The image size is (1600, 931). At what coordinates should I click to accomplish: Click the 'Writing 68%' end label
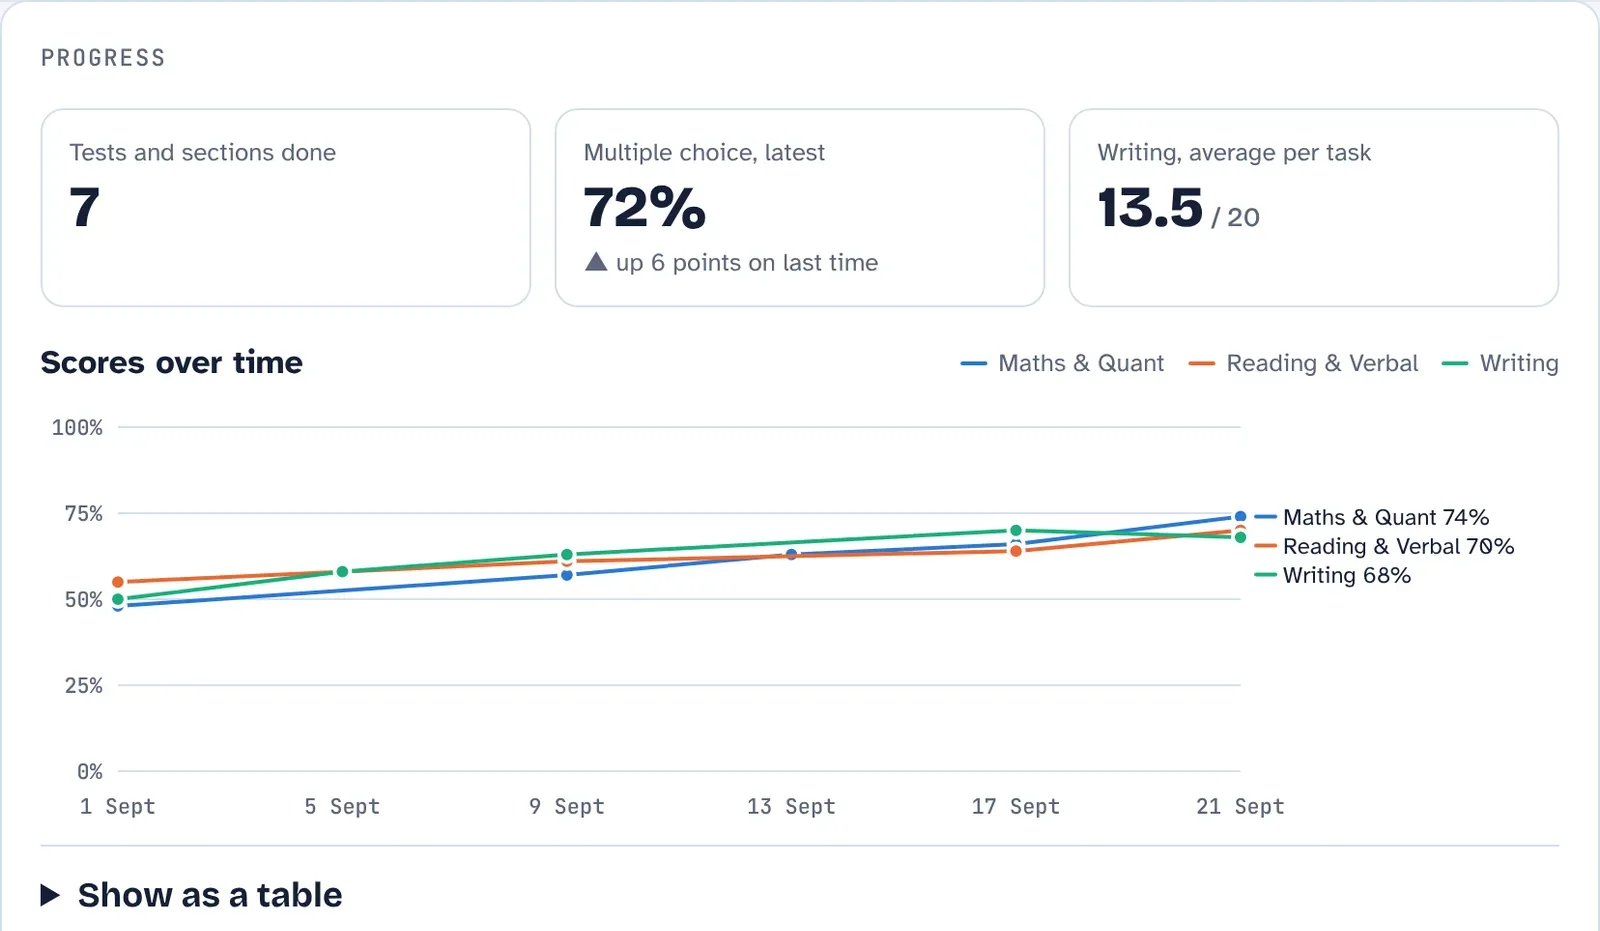[x=1347, y=575]
